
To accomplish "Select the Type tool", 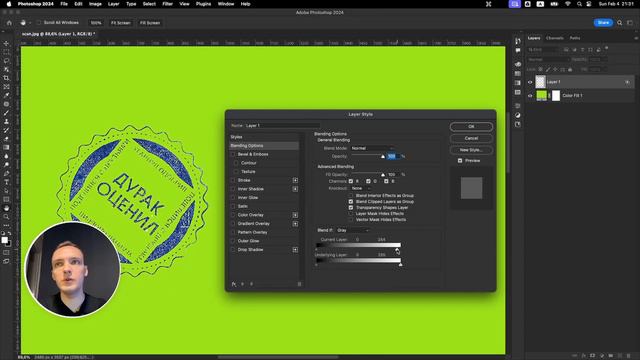I will pyautogui.click(x=6, y=182).
